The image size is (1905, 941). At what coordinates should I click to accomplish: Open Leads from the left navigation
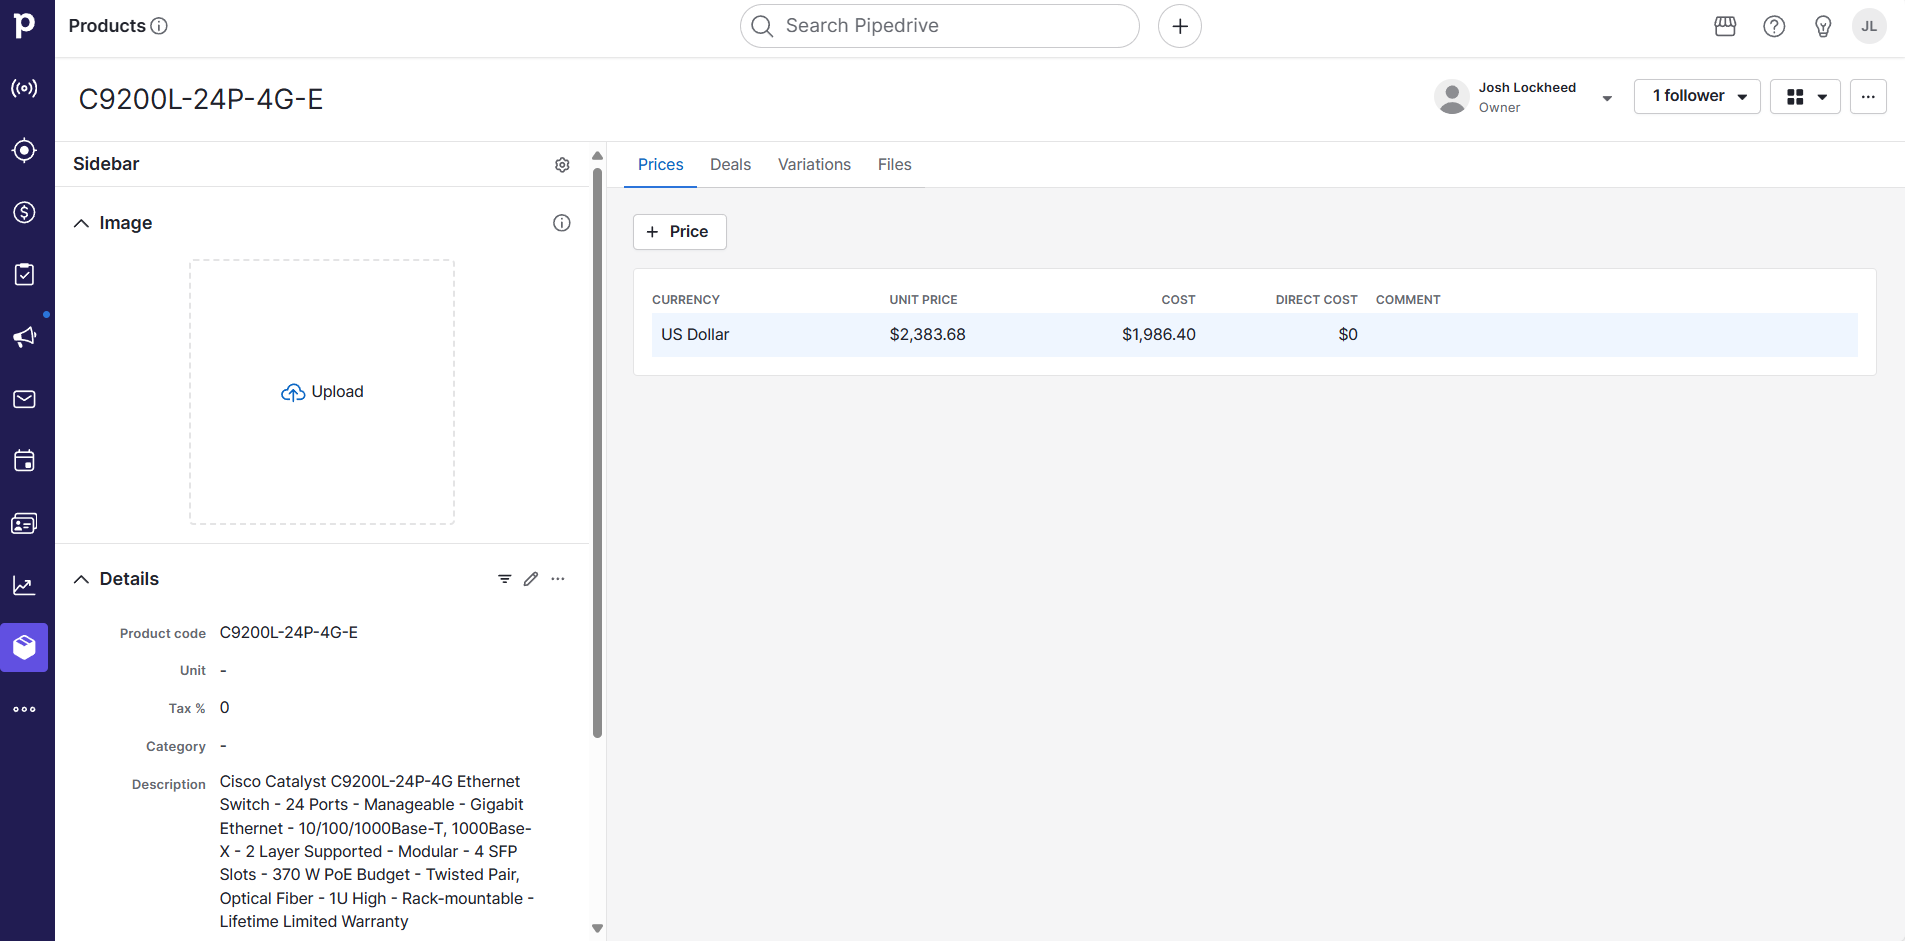(x=24, y=88)
